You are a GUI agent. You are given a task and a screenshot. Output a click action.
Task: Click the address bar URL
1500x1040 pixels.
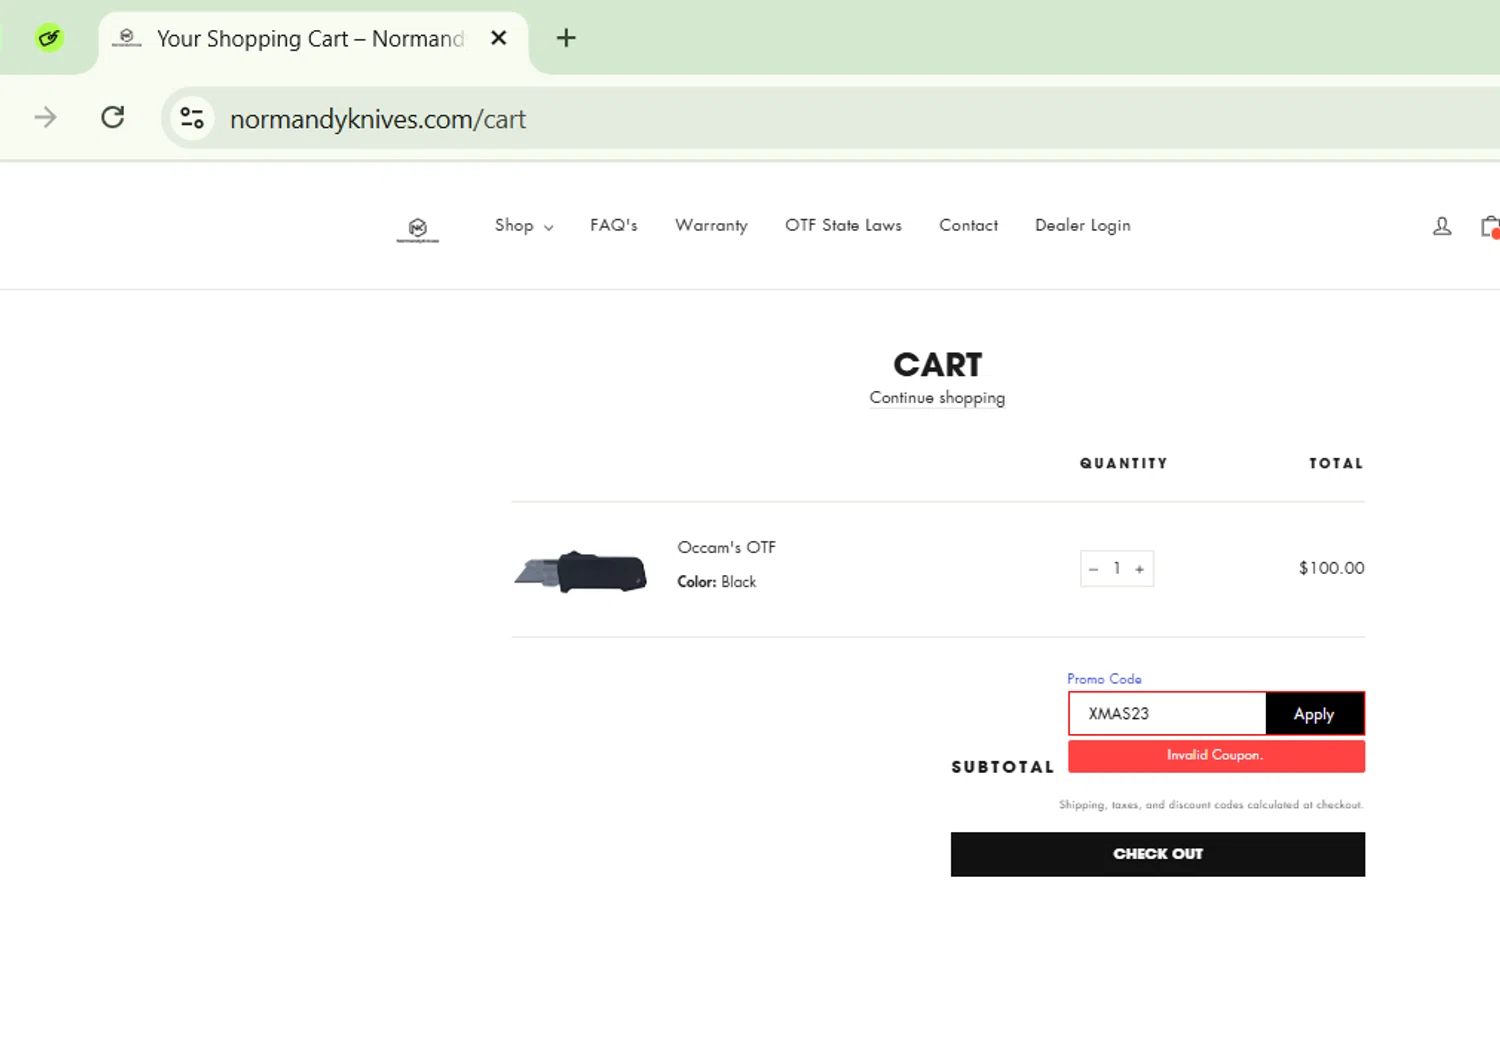pyautogui.click(x=378, y=119)
